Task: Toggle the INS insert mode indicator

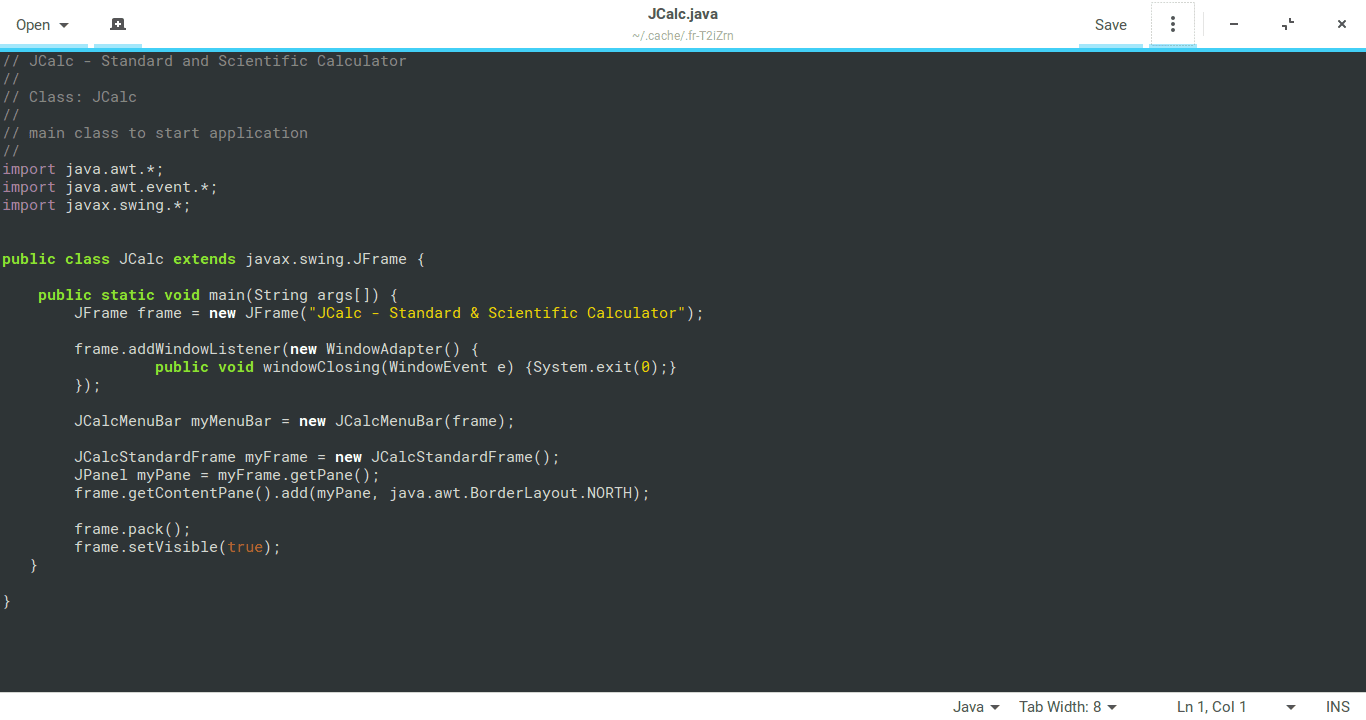Action: (x=1338, y=707)
